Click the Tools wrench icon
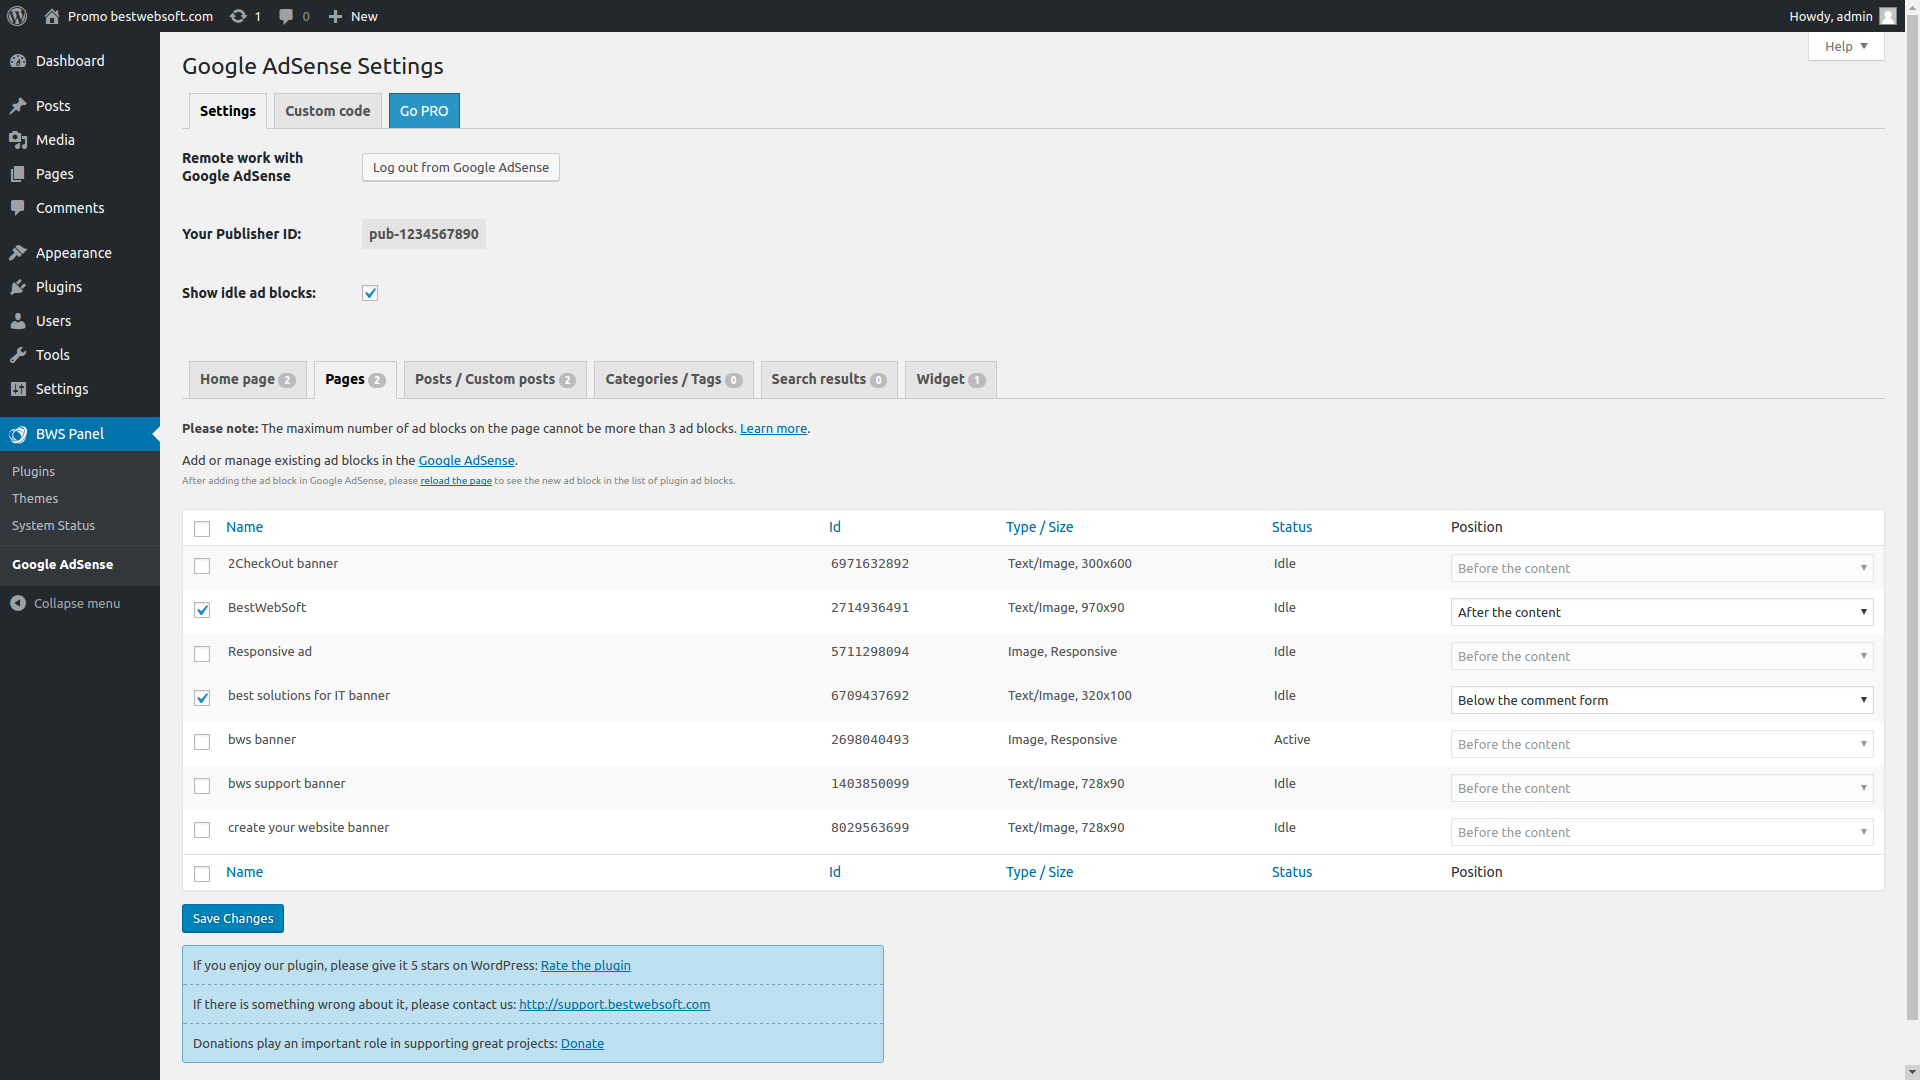The image size is (1920, 1080). pos(18,355)
